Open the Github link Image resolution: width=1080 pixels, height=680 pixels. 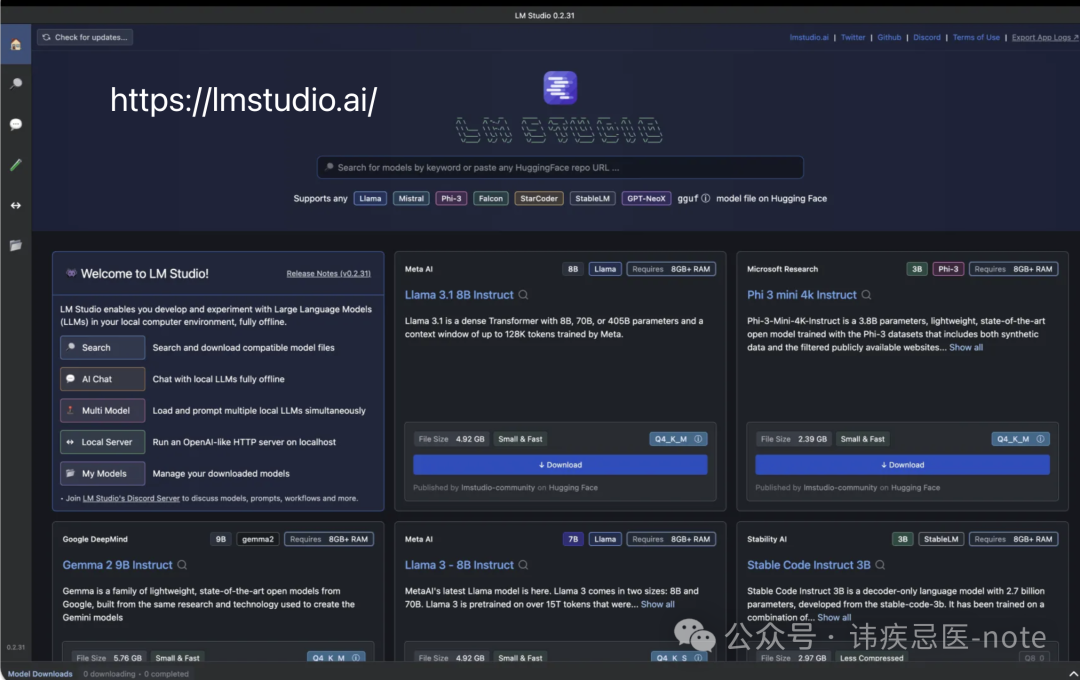coord(889,37)
